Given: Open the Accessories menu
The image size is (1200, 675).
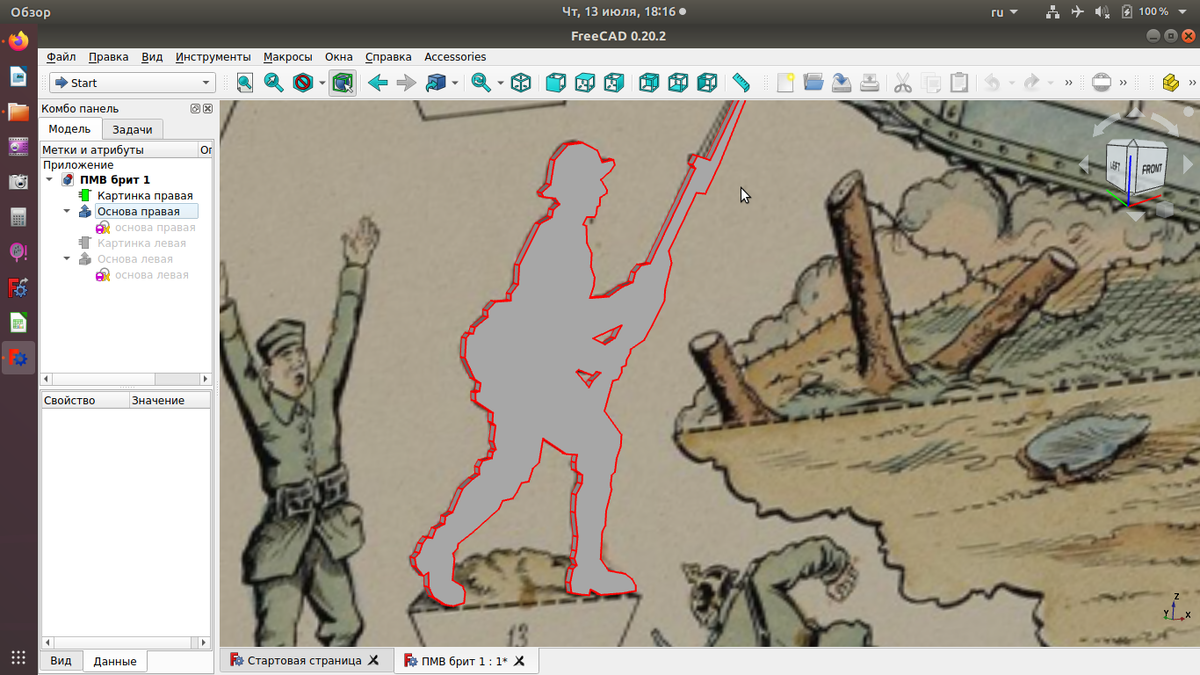Looking at the screenshot, I should tap(455, 57).
